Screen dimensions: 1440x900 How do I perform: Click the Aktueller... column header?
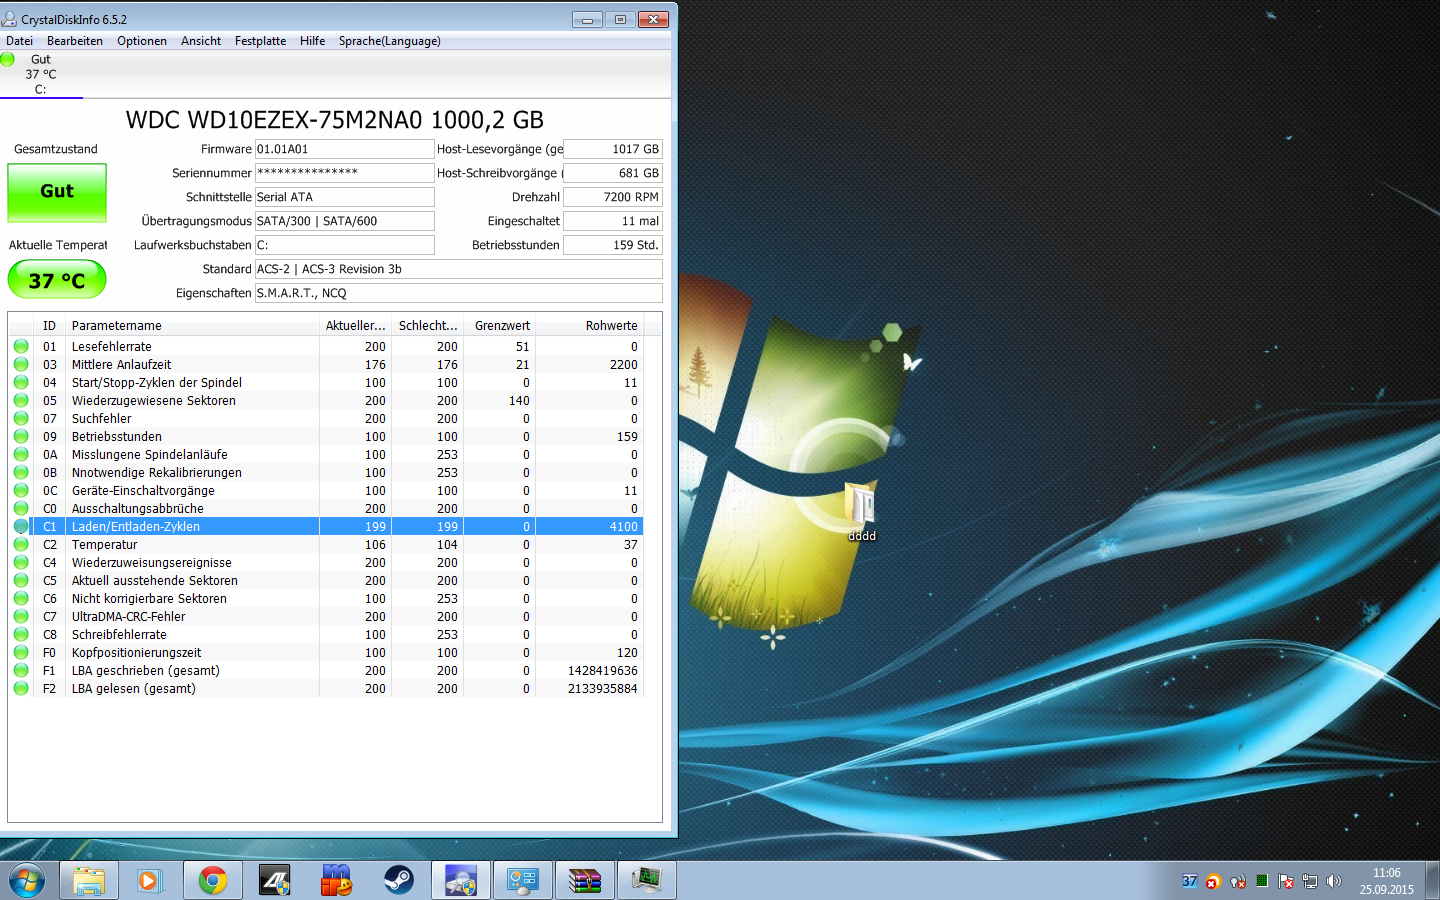coord(355,325)
